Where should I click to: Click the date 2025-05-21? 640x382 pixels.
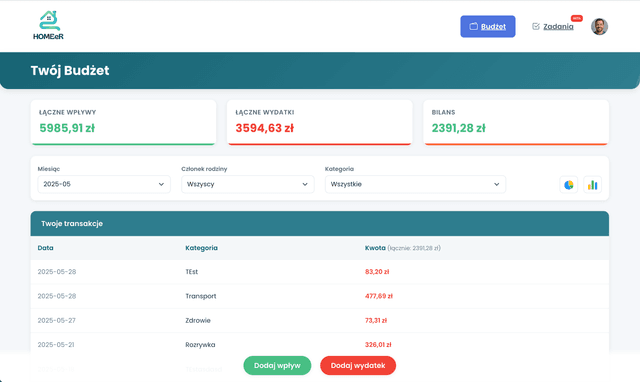(56, 345)
